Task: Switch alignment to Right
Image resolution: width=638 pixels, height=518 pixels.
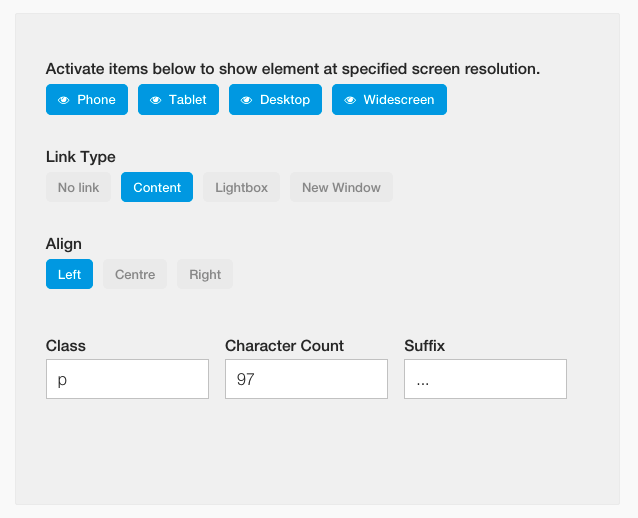Action: 205,274
